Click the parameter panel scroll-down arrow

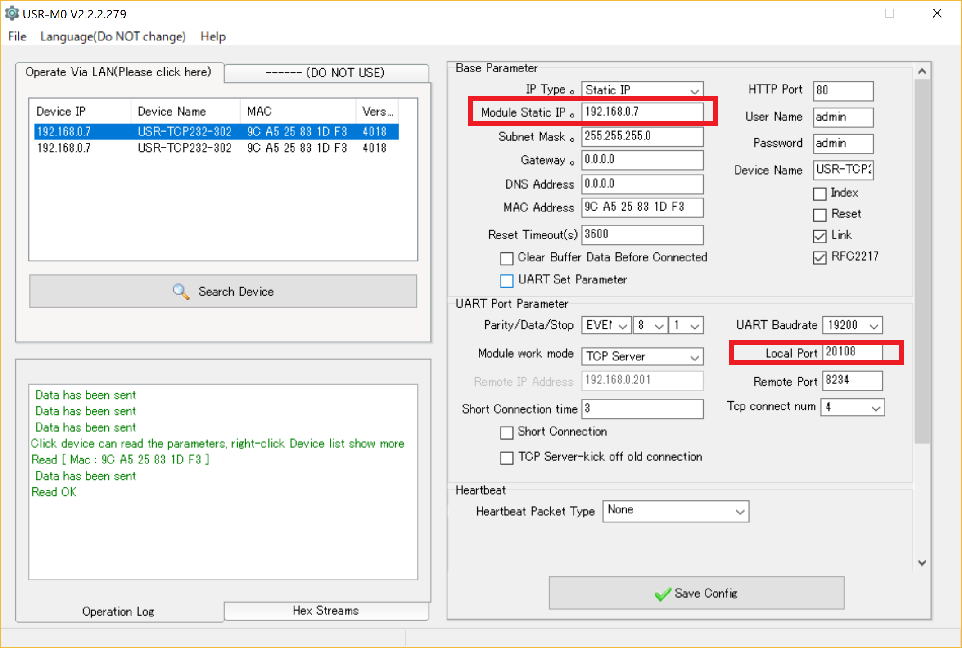[922, 562]
